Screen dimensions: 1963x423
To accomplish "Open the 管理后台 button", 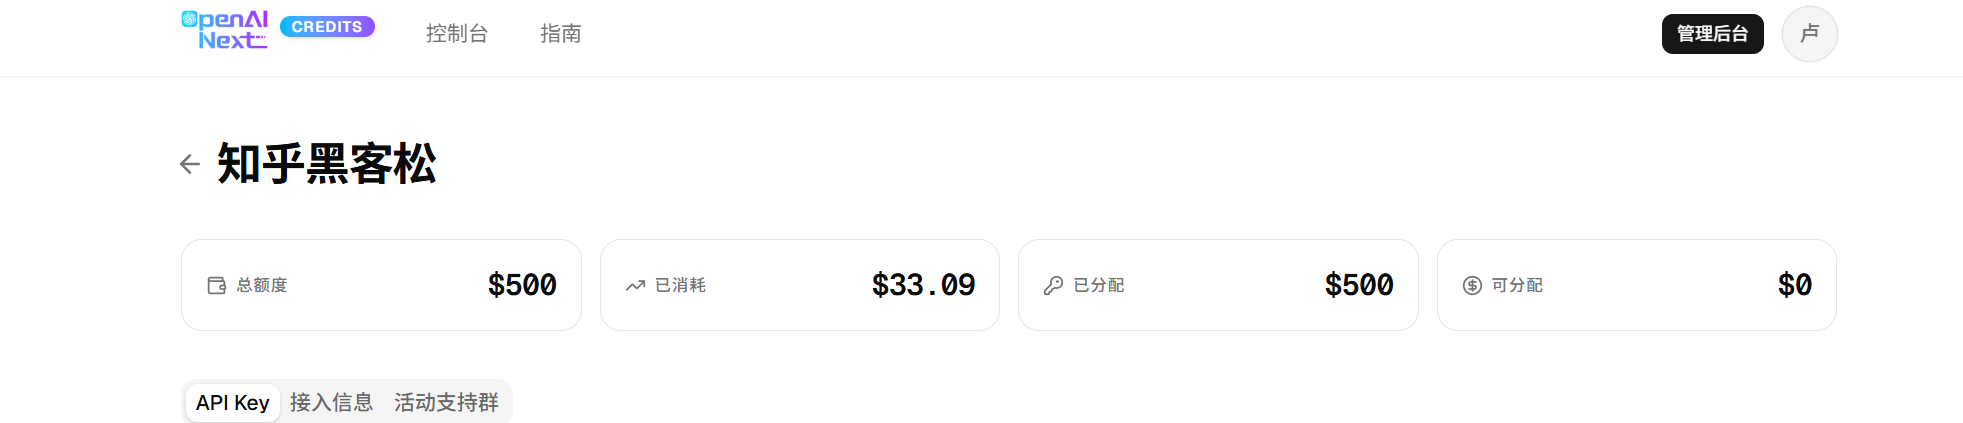I will [1712, 34].
